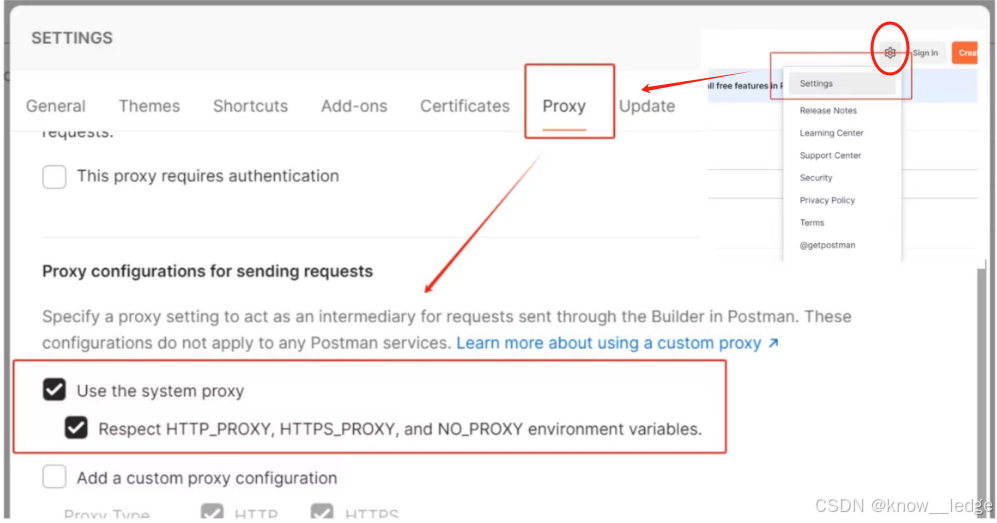Go to the Certificates tab
Viewport: 997px width, 523px height.
(x=465, y=106)
